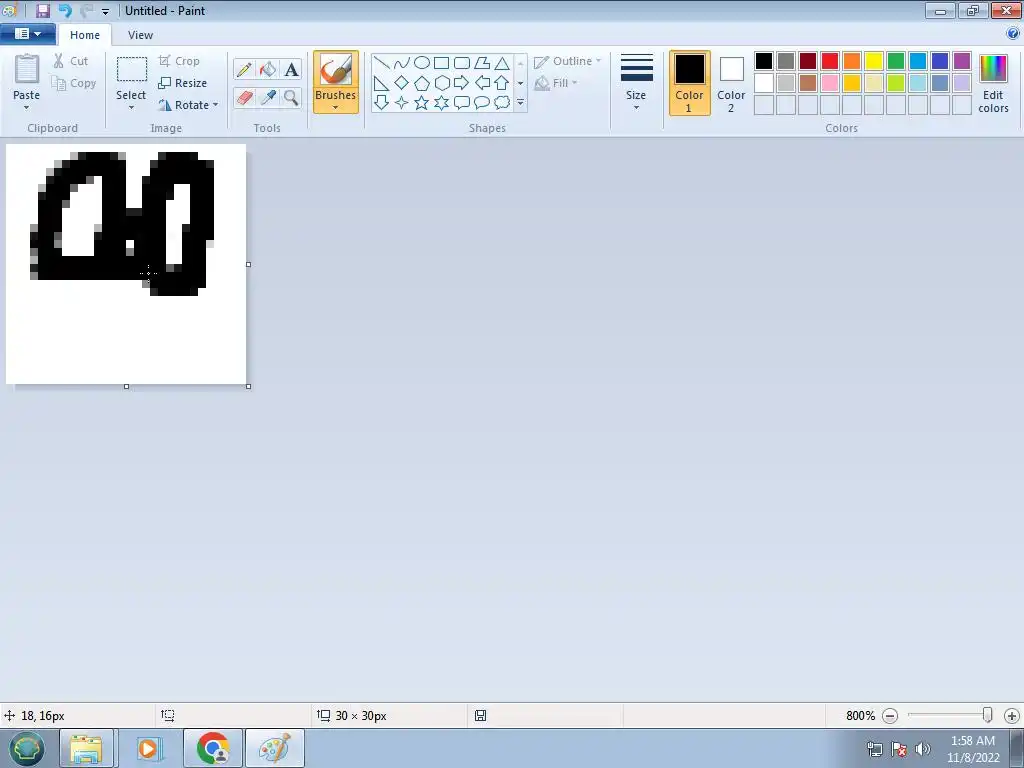Select the Fill with color bucket tool
1024x768 pixels.
pos(268,69)
